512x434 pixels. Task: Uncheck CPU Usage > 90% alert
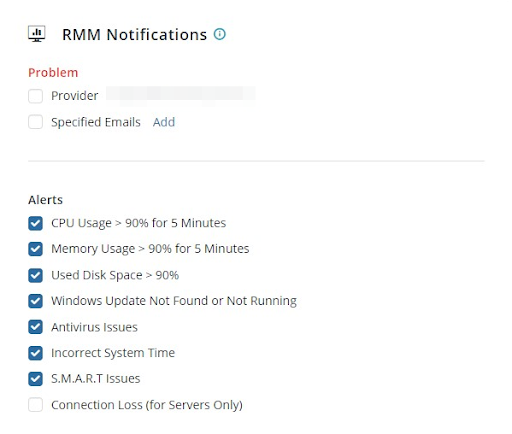pos(35,223)
